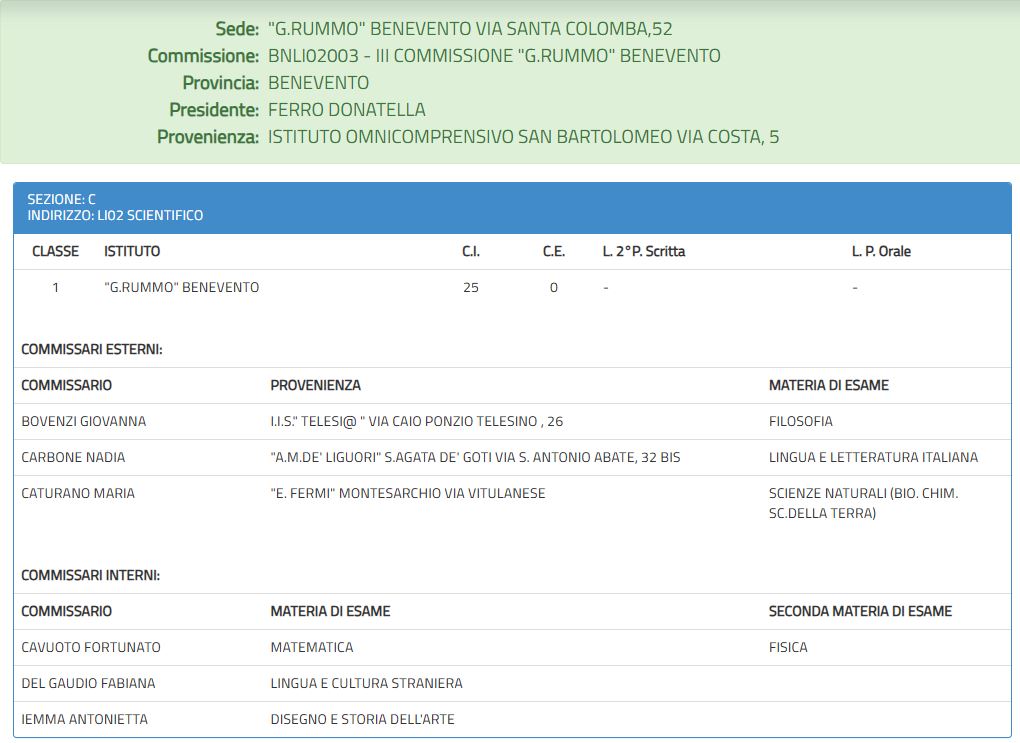Click the commissario IEMMA ANTONIETTA
The image size is (1020, 743).
click(x=85, y=719)
